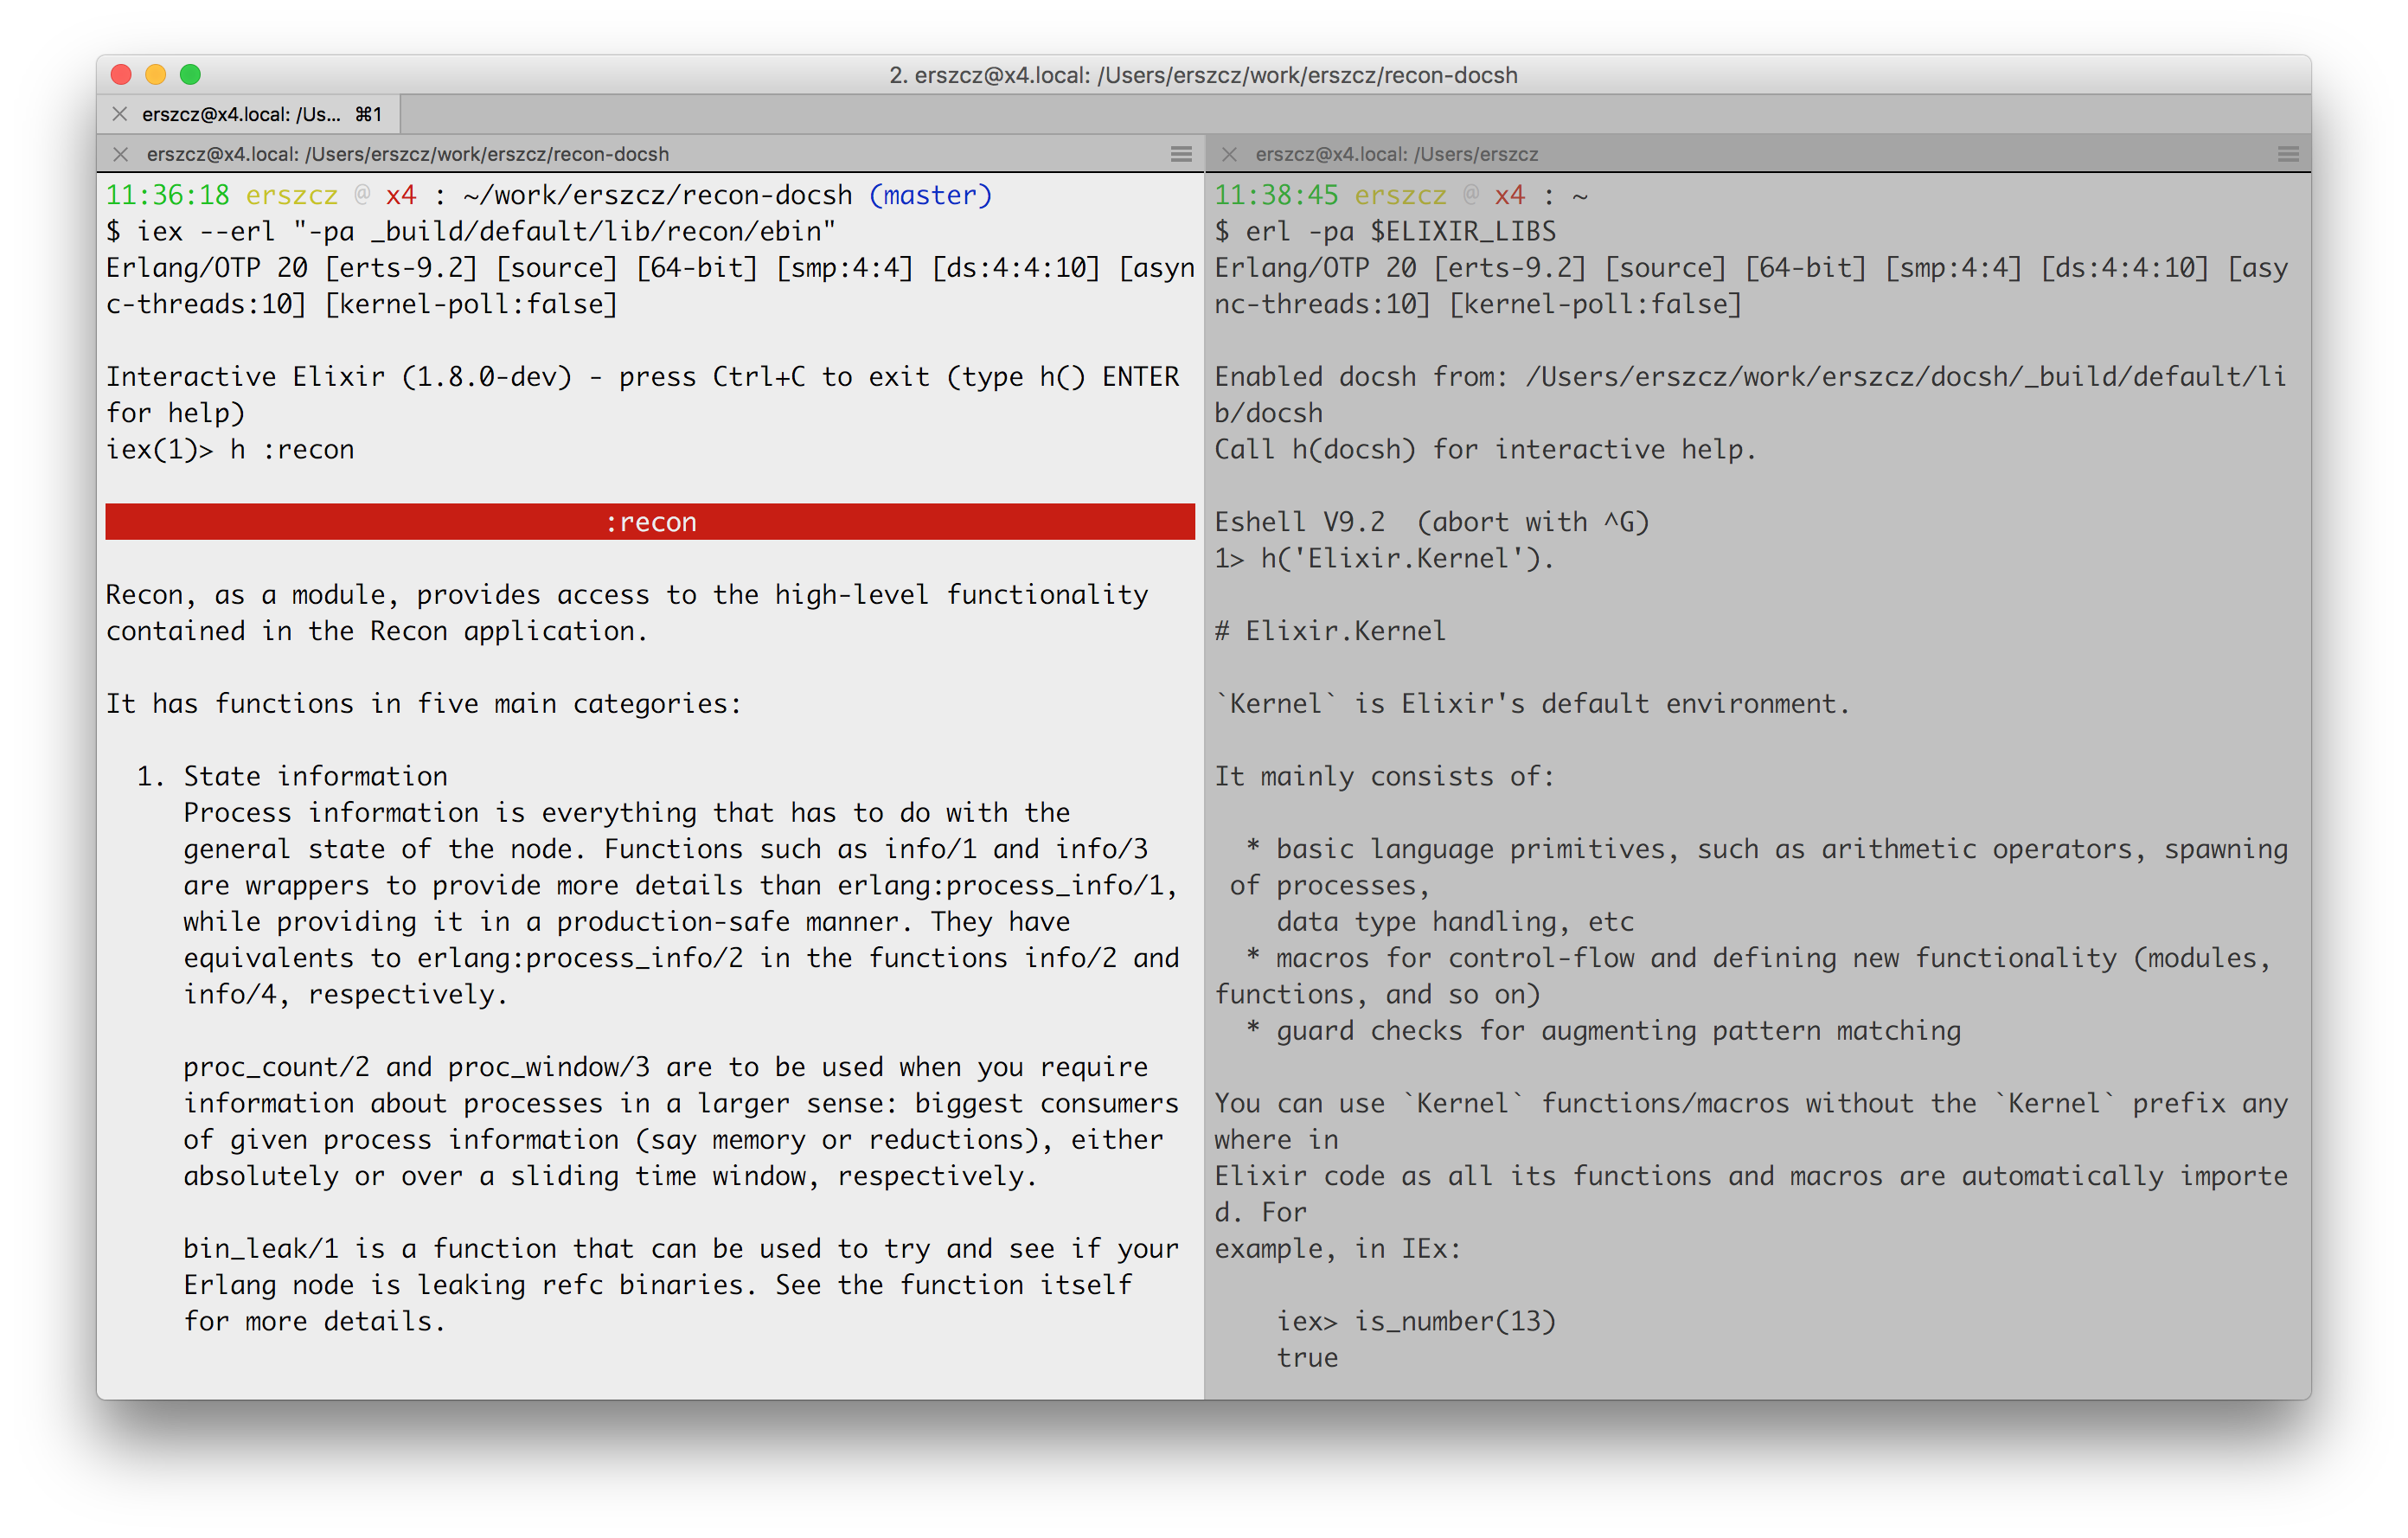Viewport: 2408px width, 1538px height.
Task: Close the erszcz@x4.local tab with X icon
Action: (x=120, y=114)
